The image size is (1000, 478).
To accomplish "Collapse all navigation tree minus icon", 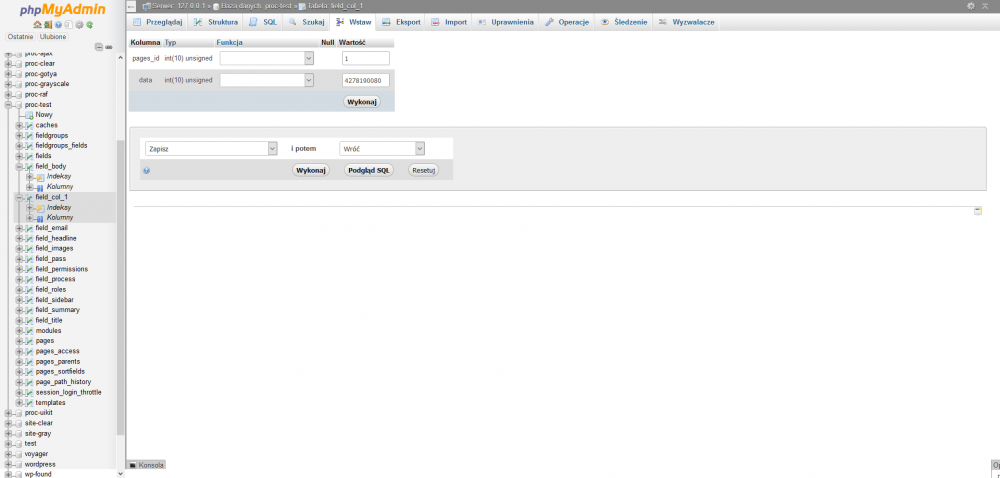I will [x=99, y=47].
